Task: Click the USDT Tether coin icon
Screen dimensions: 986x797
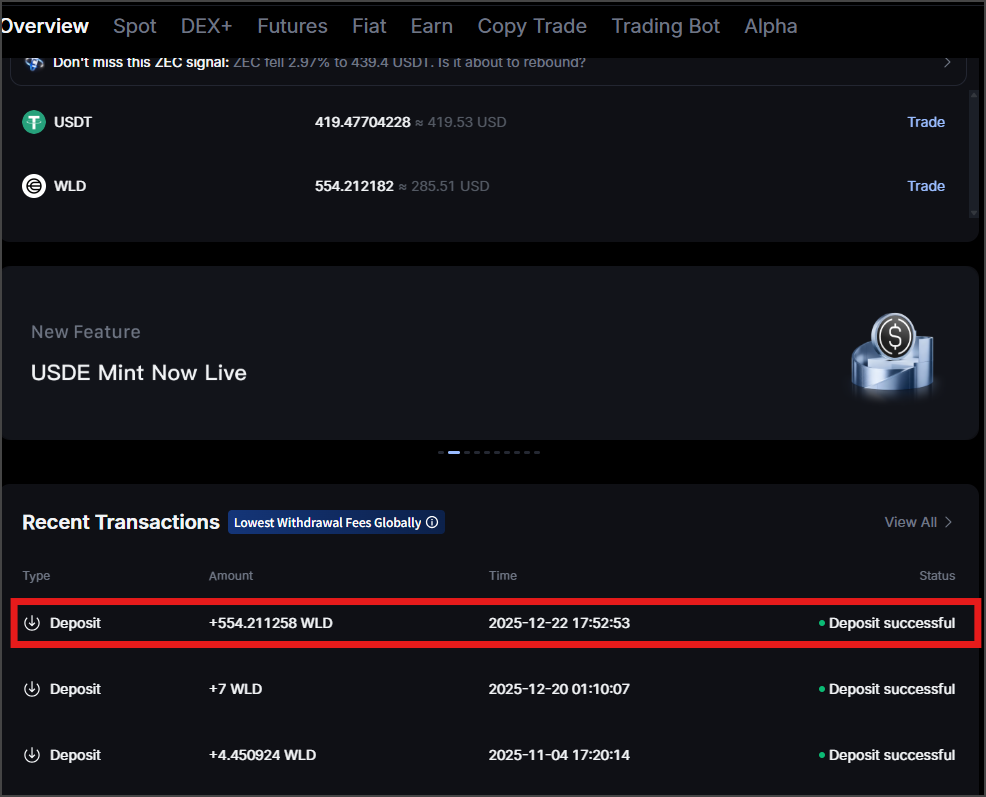Action: [x=34, y=122]
